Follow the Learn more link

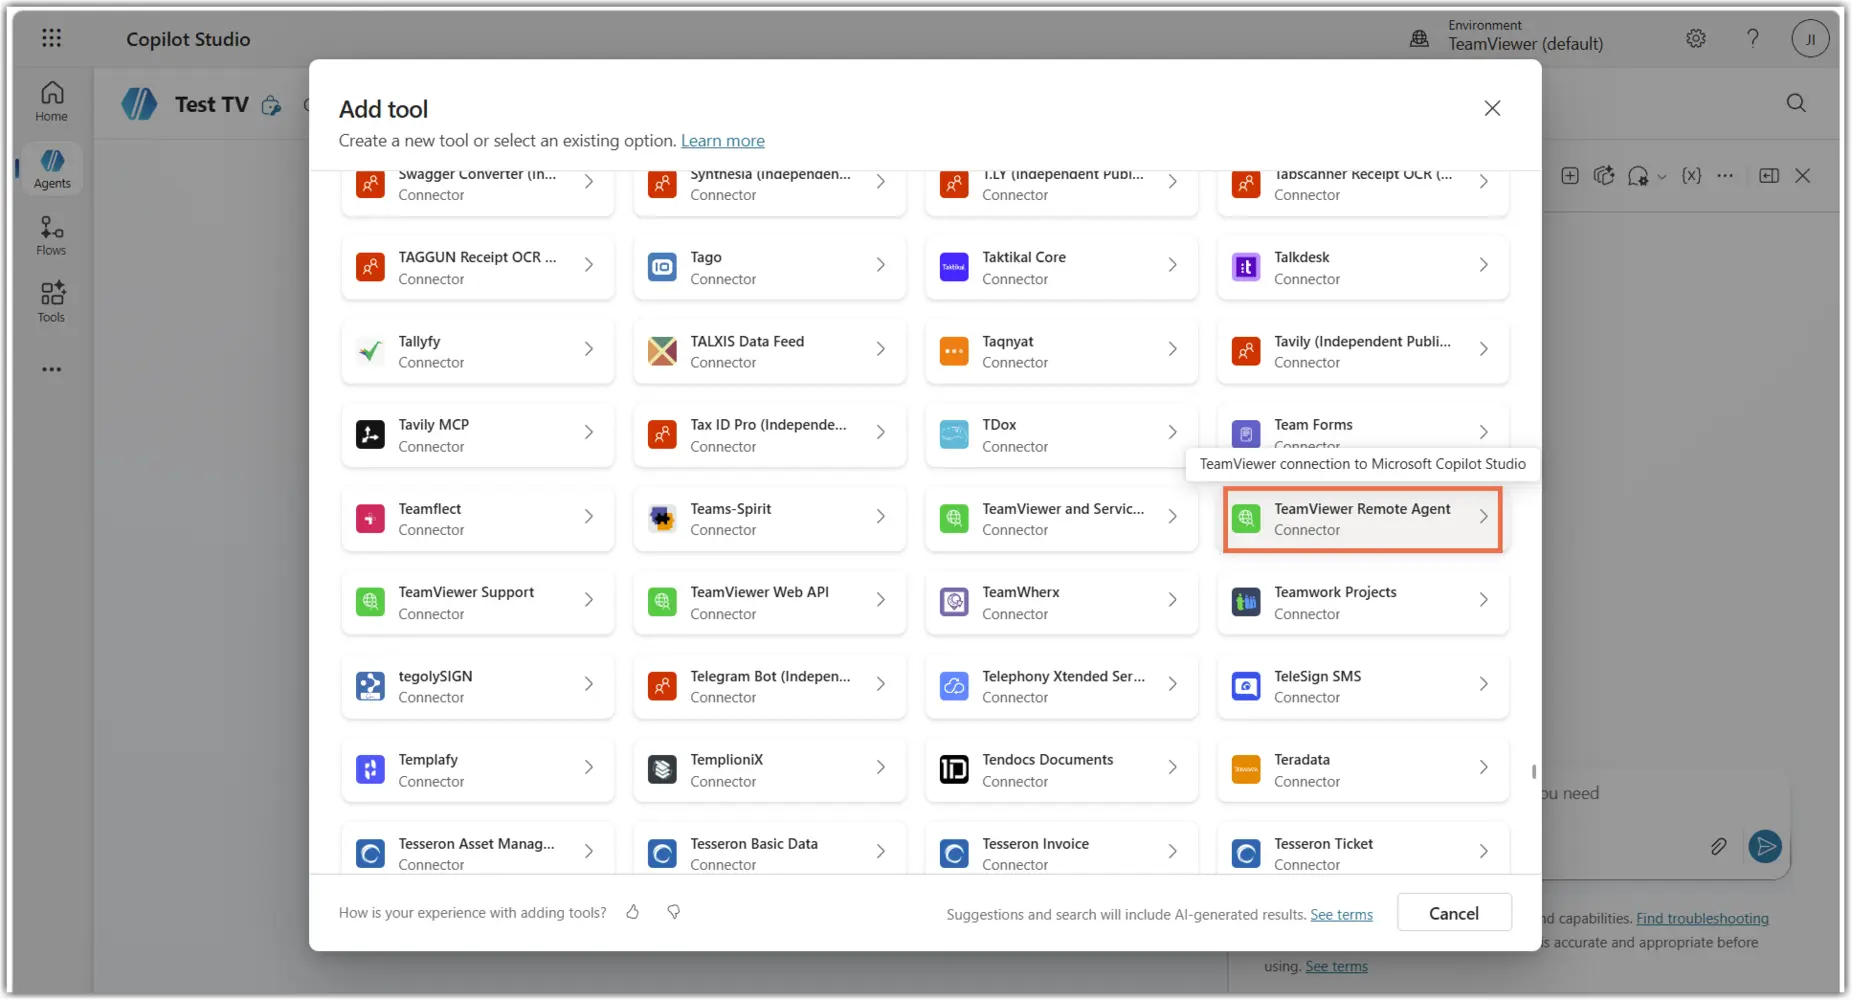coord(723,141)
